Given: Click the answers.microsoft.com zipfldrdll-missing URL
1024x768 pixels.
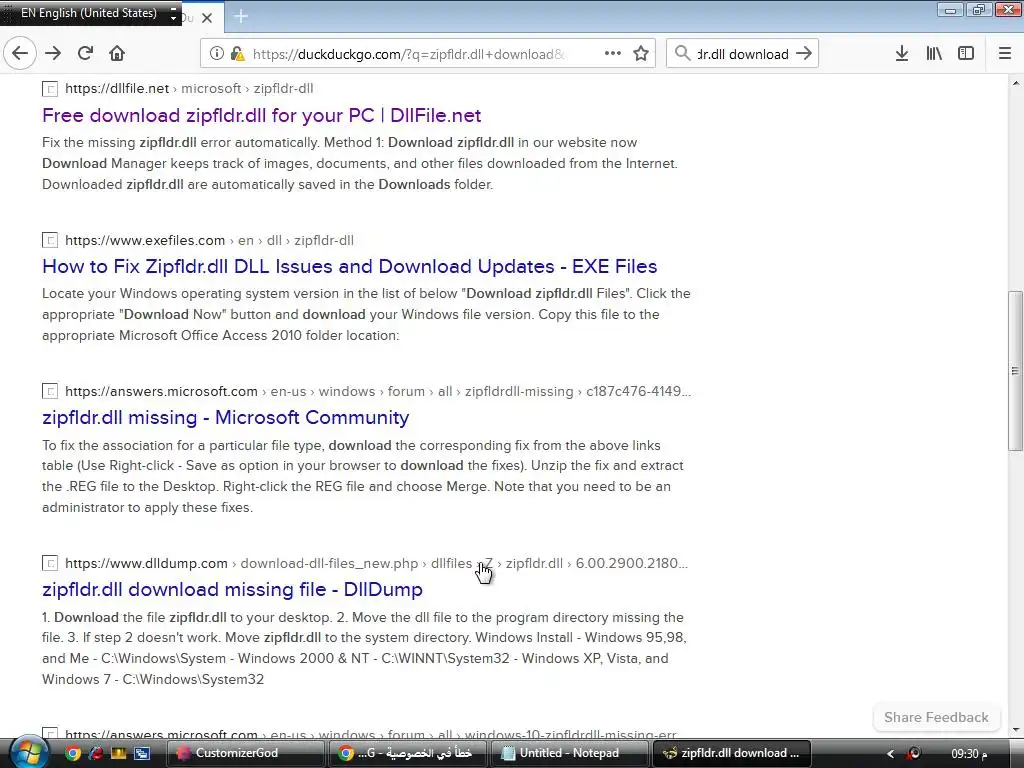Looking at the screenshot, I should pyautogui.click(x=377, y=391).
